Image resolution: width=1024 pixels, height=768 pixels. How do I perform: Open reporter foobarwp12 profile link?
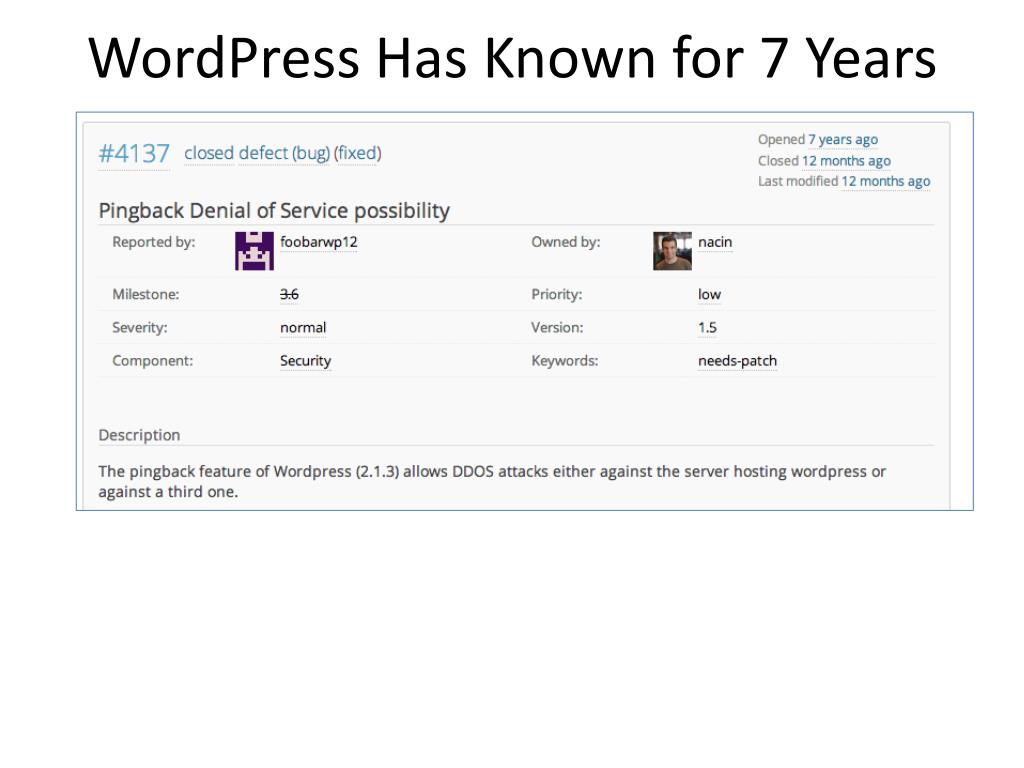[x=319, y=242]
